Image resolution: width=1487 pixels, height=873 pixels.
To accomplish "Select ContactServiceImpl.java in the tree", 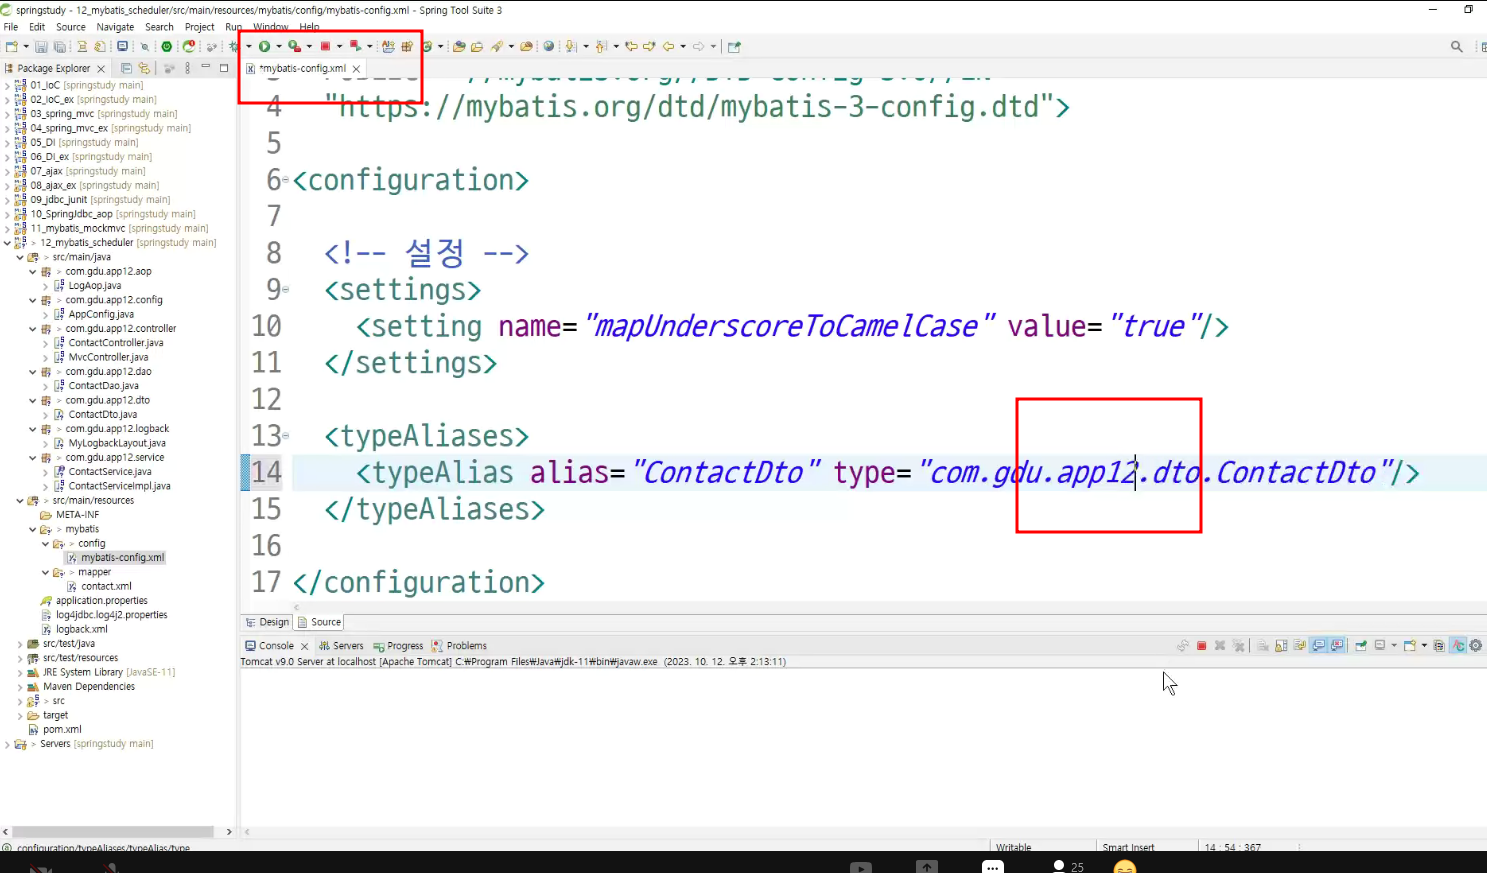I will [x=119, y=486].
